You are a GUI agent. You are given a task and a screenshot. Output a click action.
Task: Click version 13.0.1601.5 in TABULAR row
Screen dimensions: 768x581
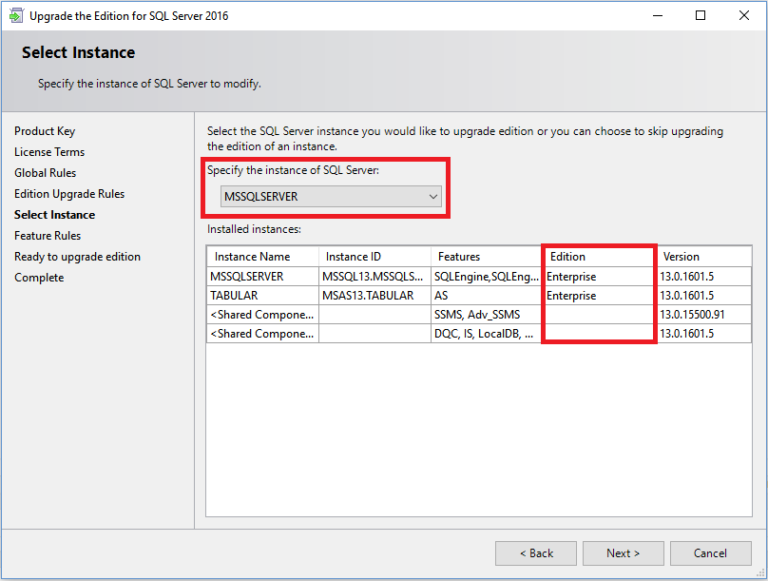(704, 296)
